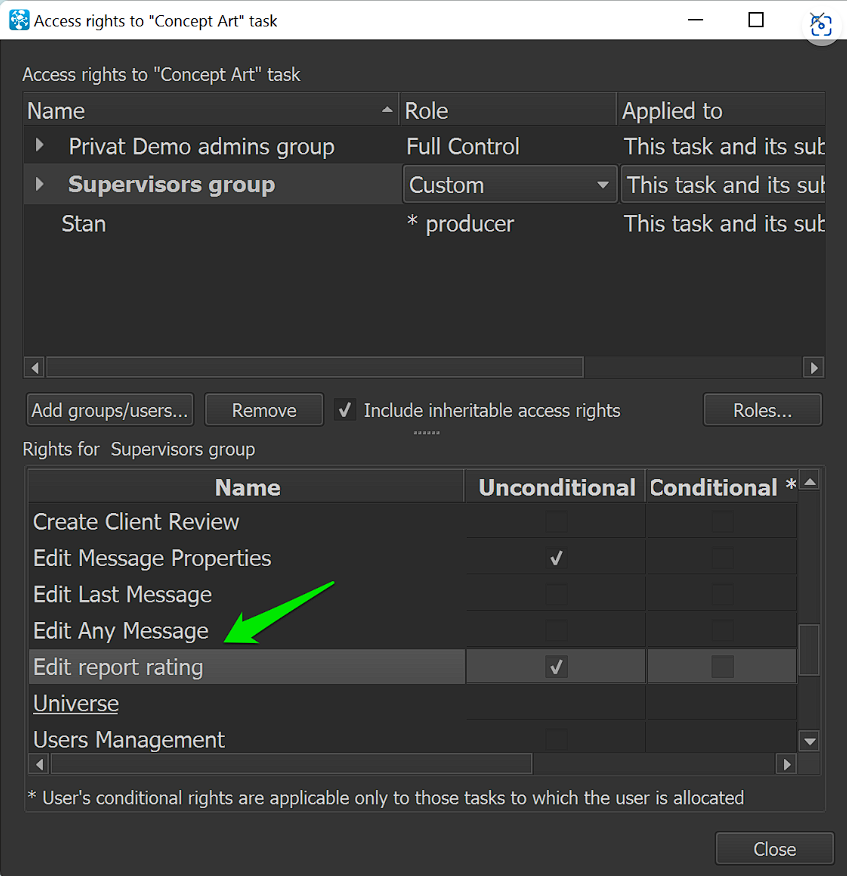Viewport: 847px width, 876px height.
Task: Open the Add groups/users dialog
Action: click(110, 410)
